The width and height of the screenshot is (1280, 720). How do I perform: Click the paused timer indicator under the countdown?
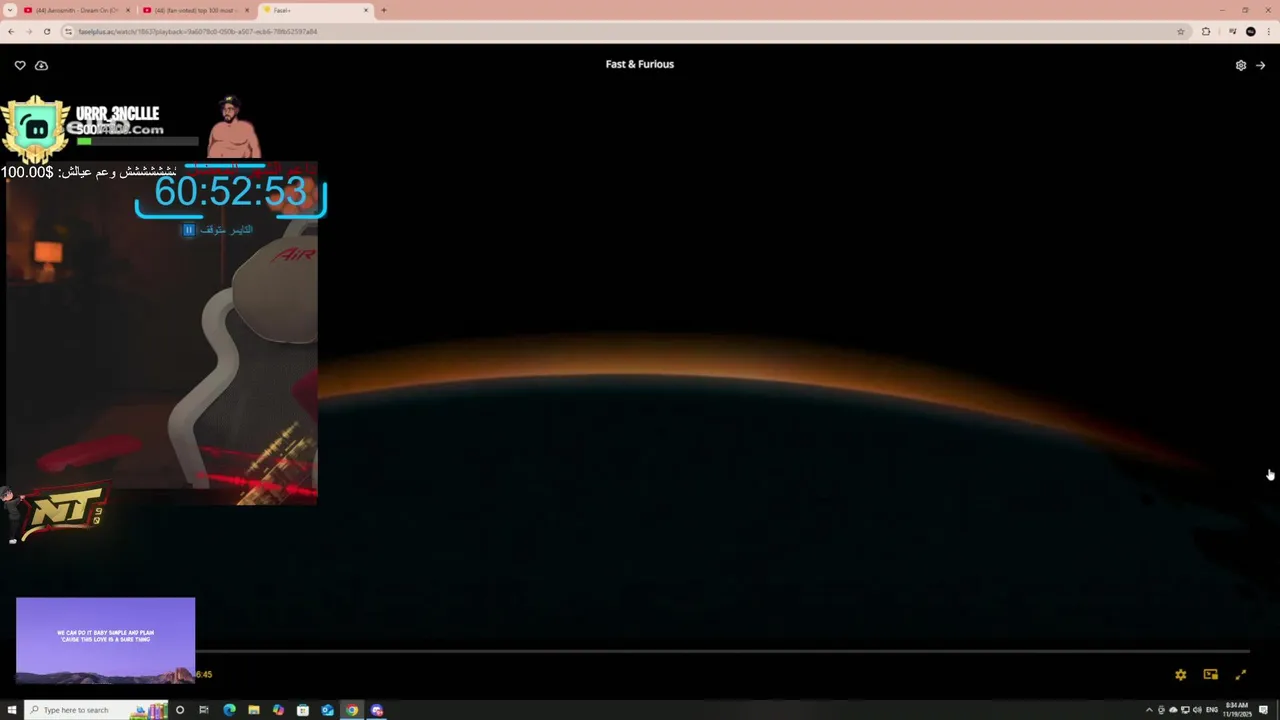(x=217, y=230)
